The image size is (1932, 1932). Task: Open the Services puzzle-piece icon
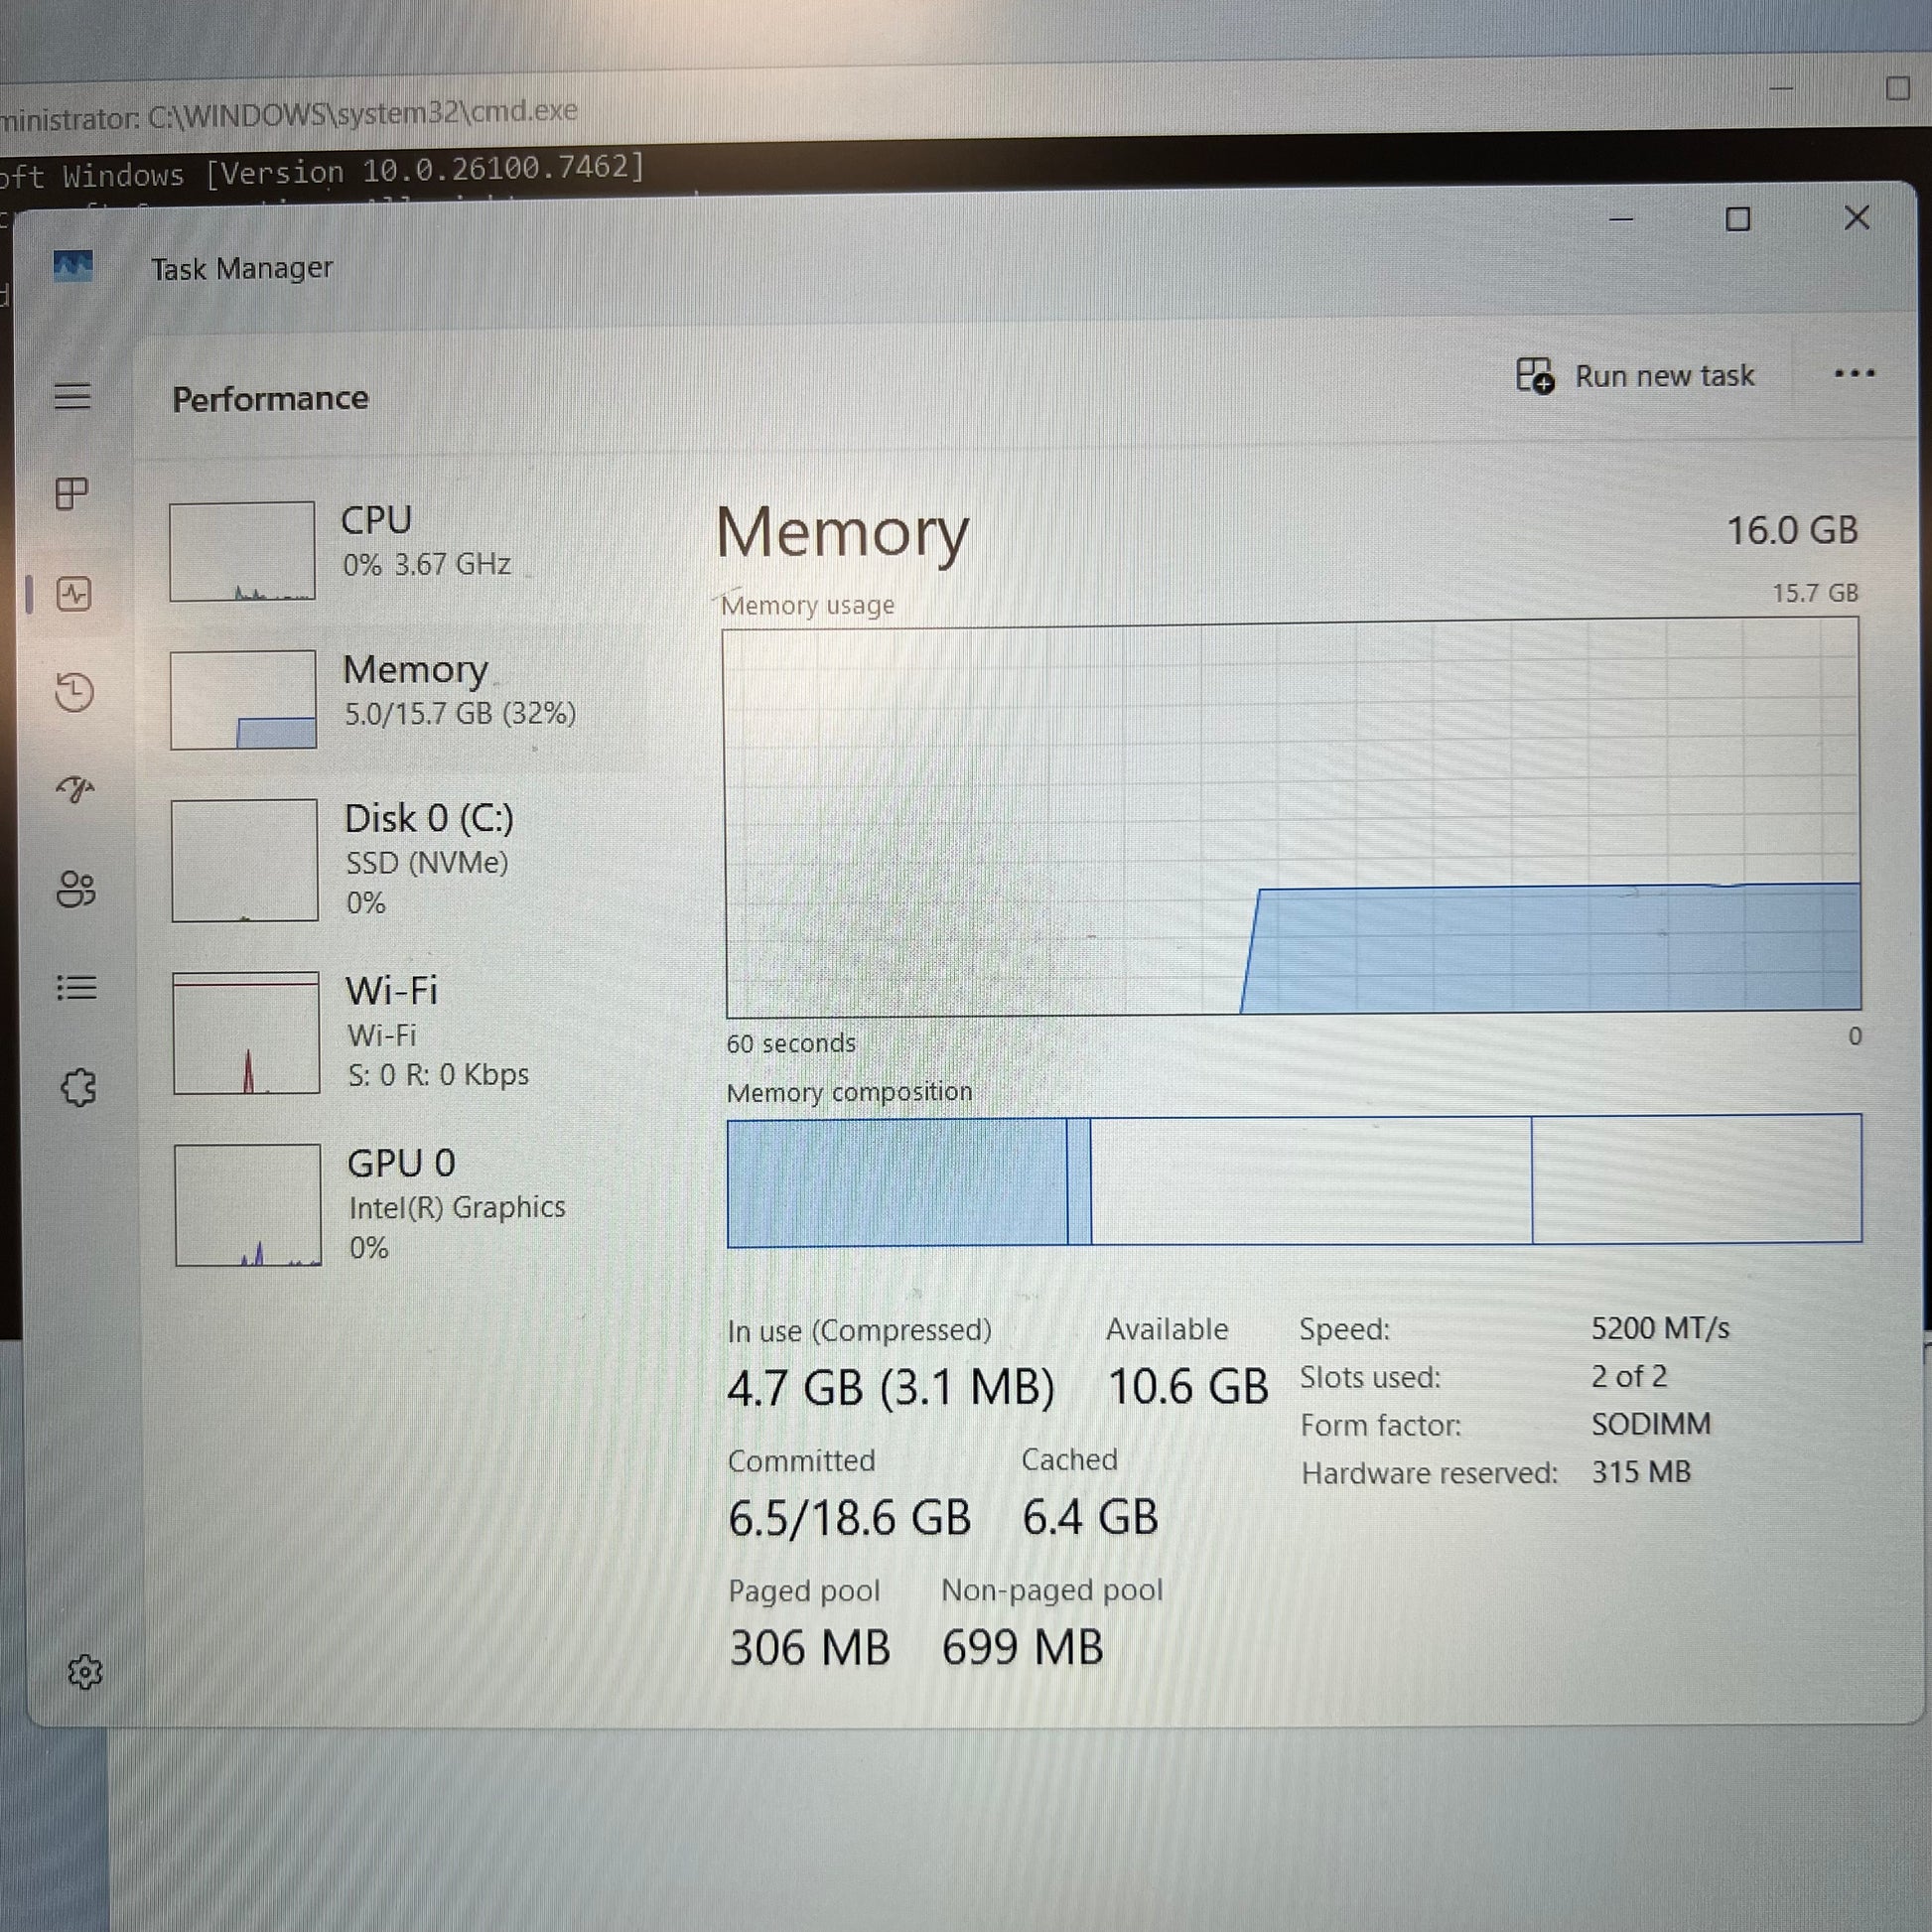[x=78, y=1087]
